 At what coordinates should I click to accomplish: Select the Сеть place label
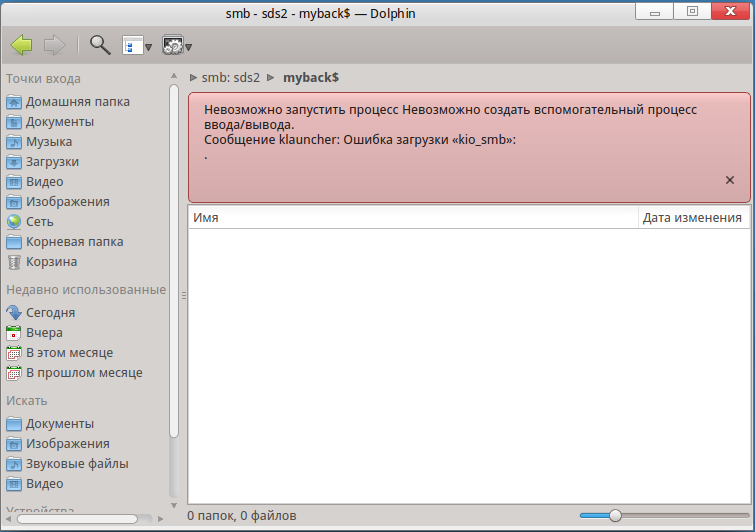[x=39, y=222]
